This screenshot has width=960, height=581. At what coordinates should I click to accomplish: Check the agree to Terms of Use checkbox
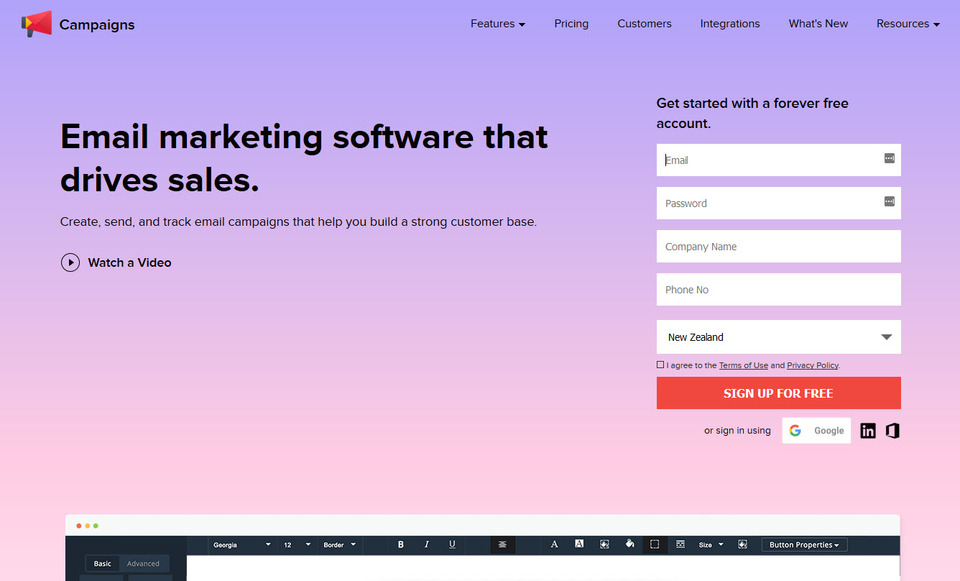(x=660, y=365)
